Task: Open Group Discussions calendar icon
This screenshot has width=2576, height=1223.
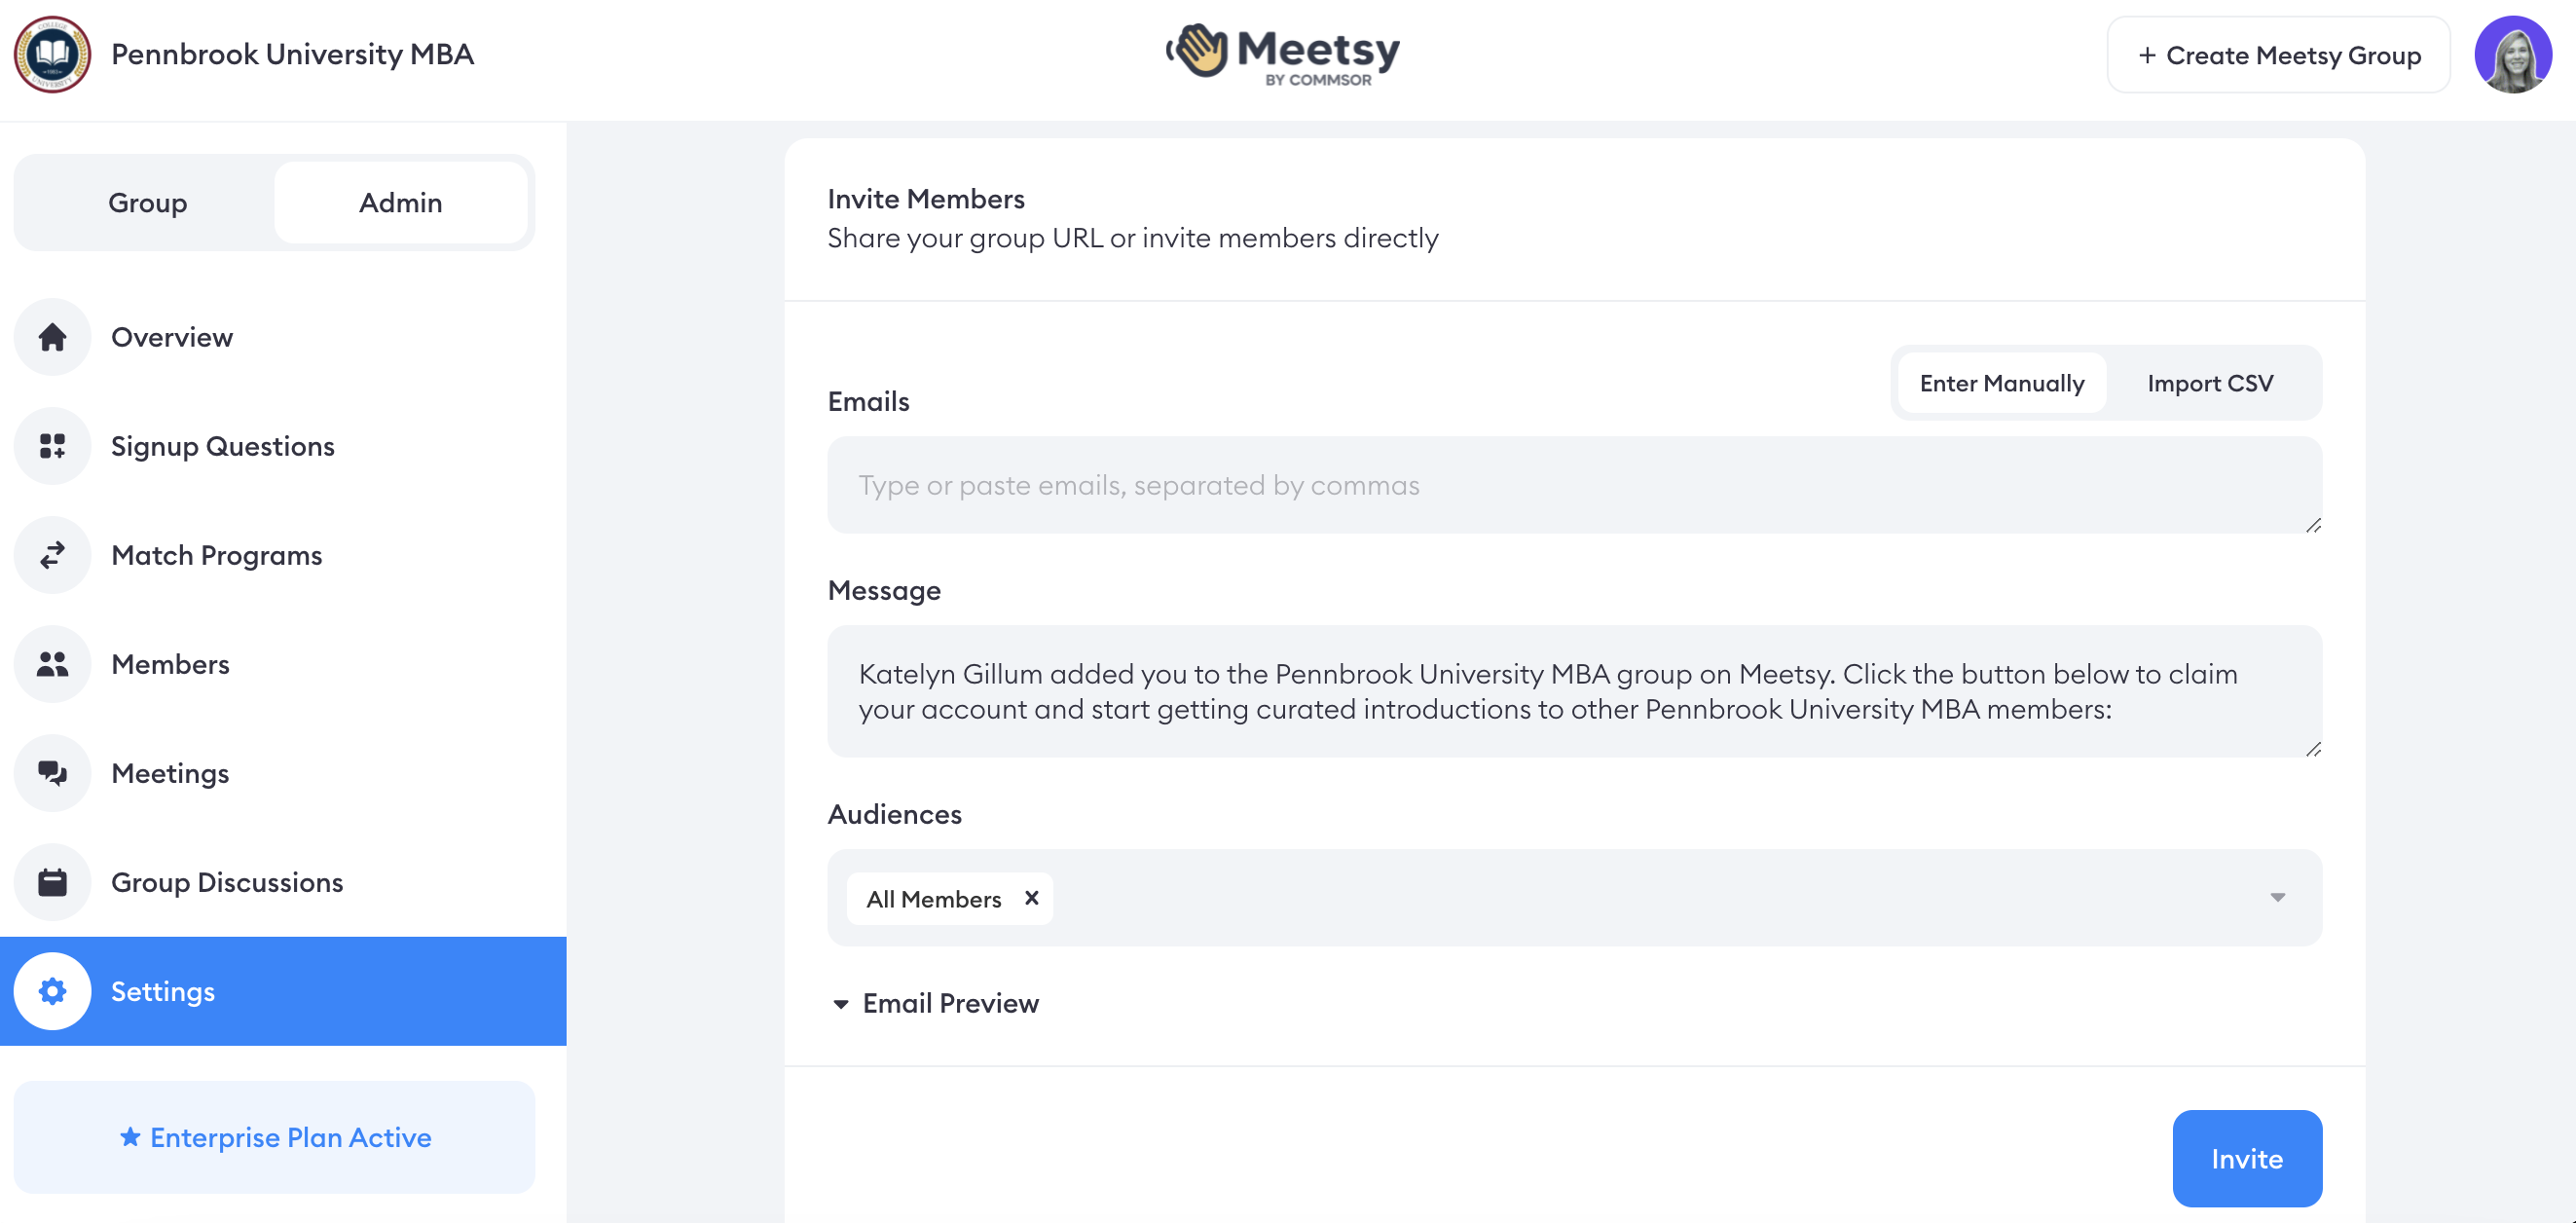Action: 52,882
